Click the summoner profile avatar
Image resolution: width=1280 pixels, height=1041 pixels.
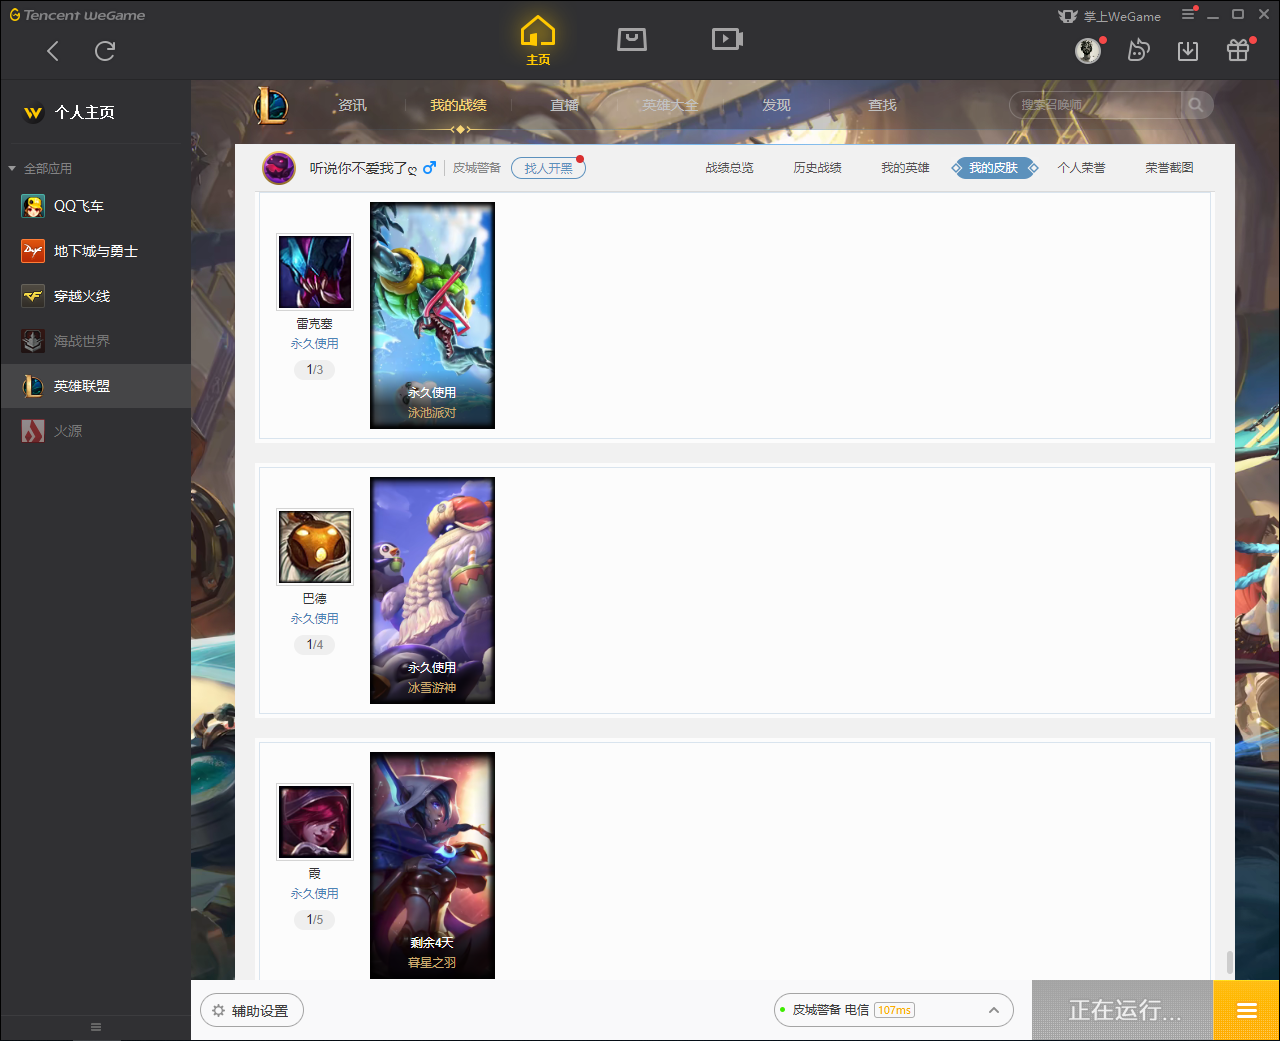click(279, 168)
